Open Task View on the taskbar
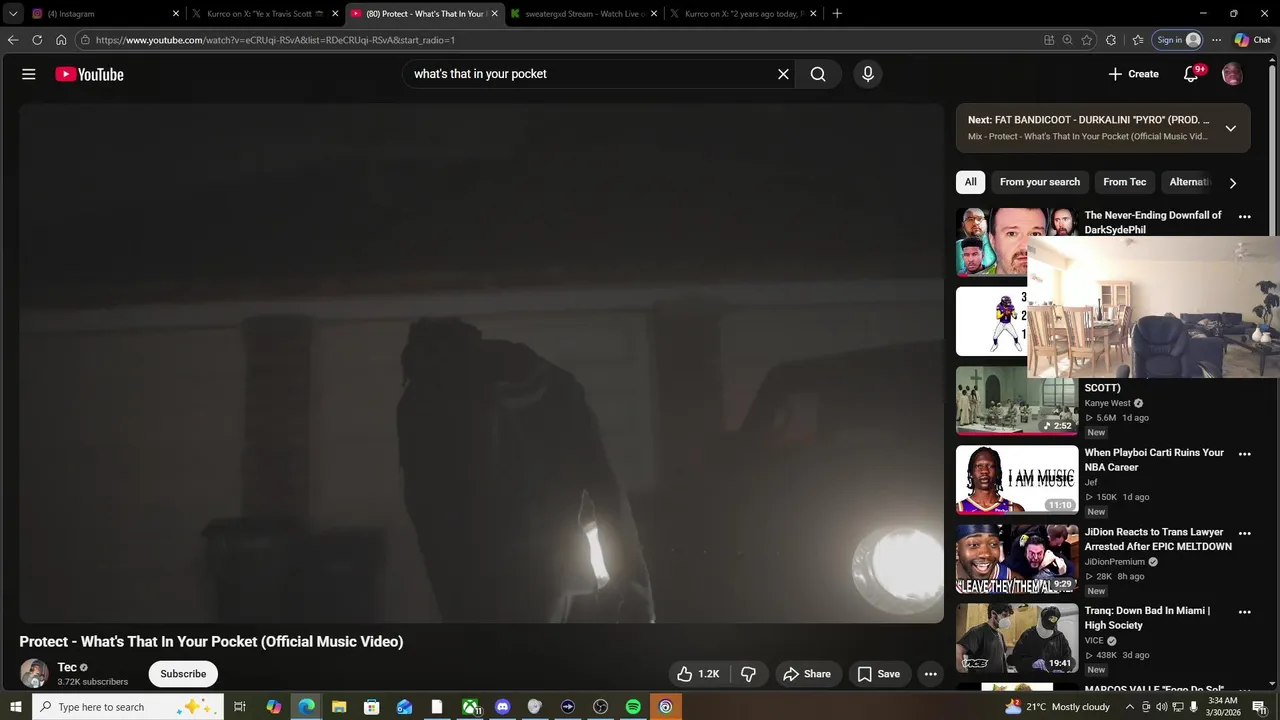The width and height of the screenshot is (1280, 720). (240, 707)
